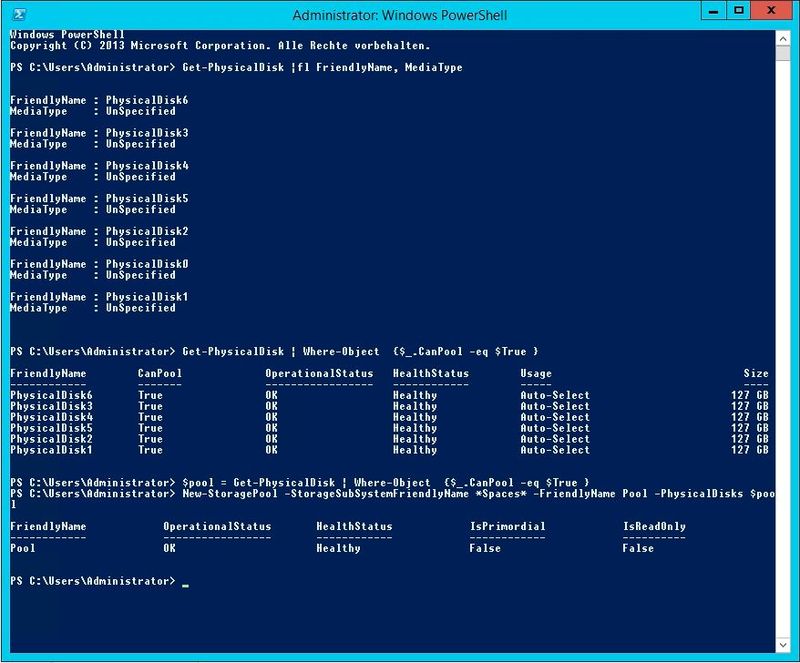The height and width of the screenshot is (663, 800).
Task: Click the 'Healthy' value in the Pool row
Action: tap(338, 548)
